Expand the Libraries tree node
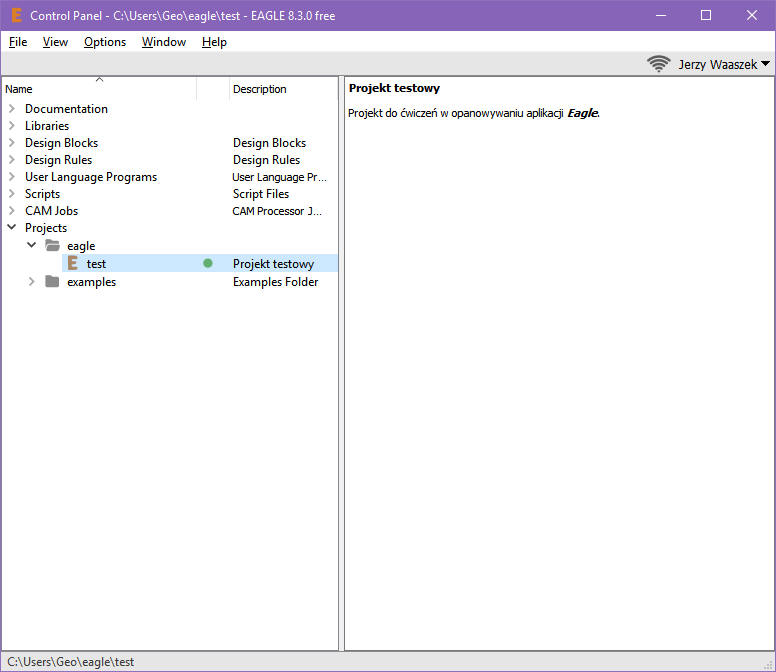 (x=12, y=126)
